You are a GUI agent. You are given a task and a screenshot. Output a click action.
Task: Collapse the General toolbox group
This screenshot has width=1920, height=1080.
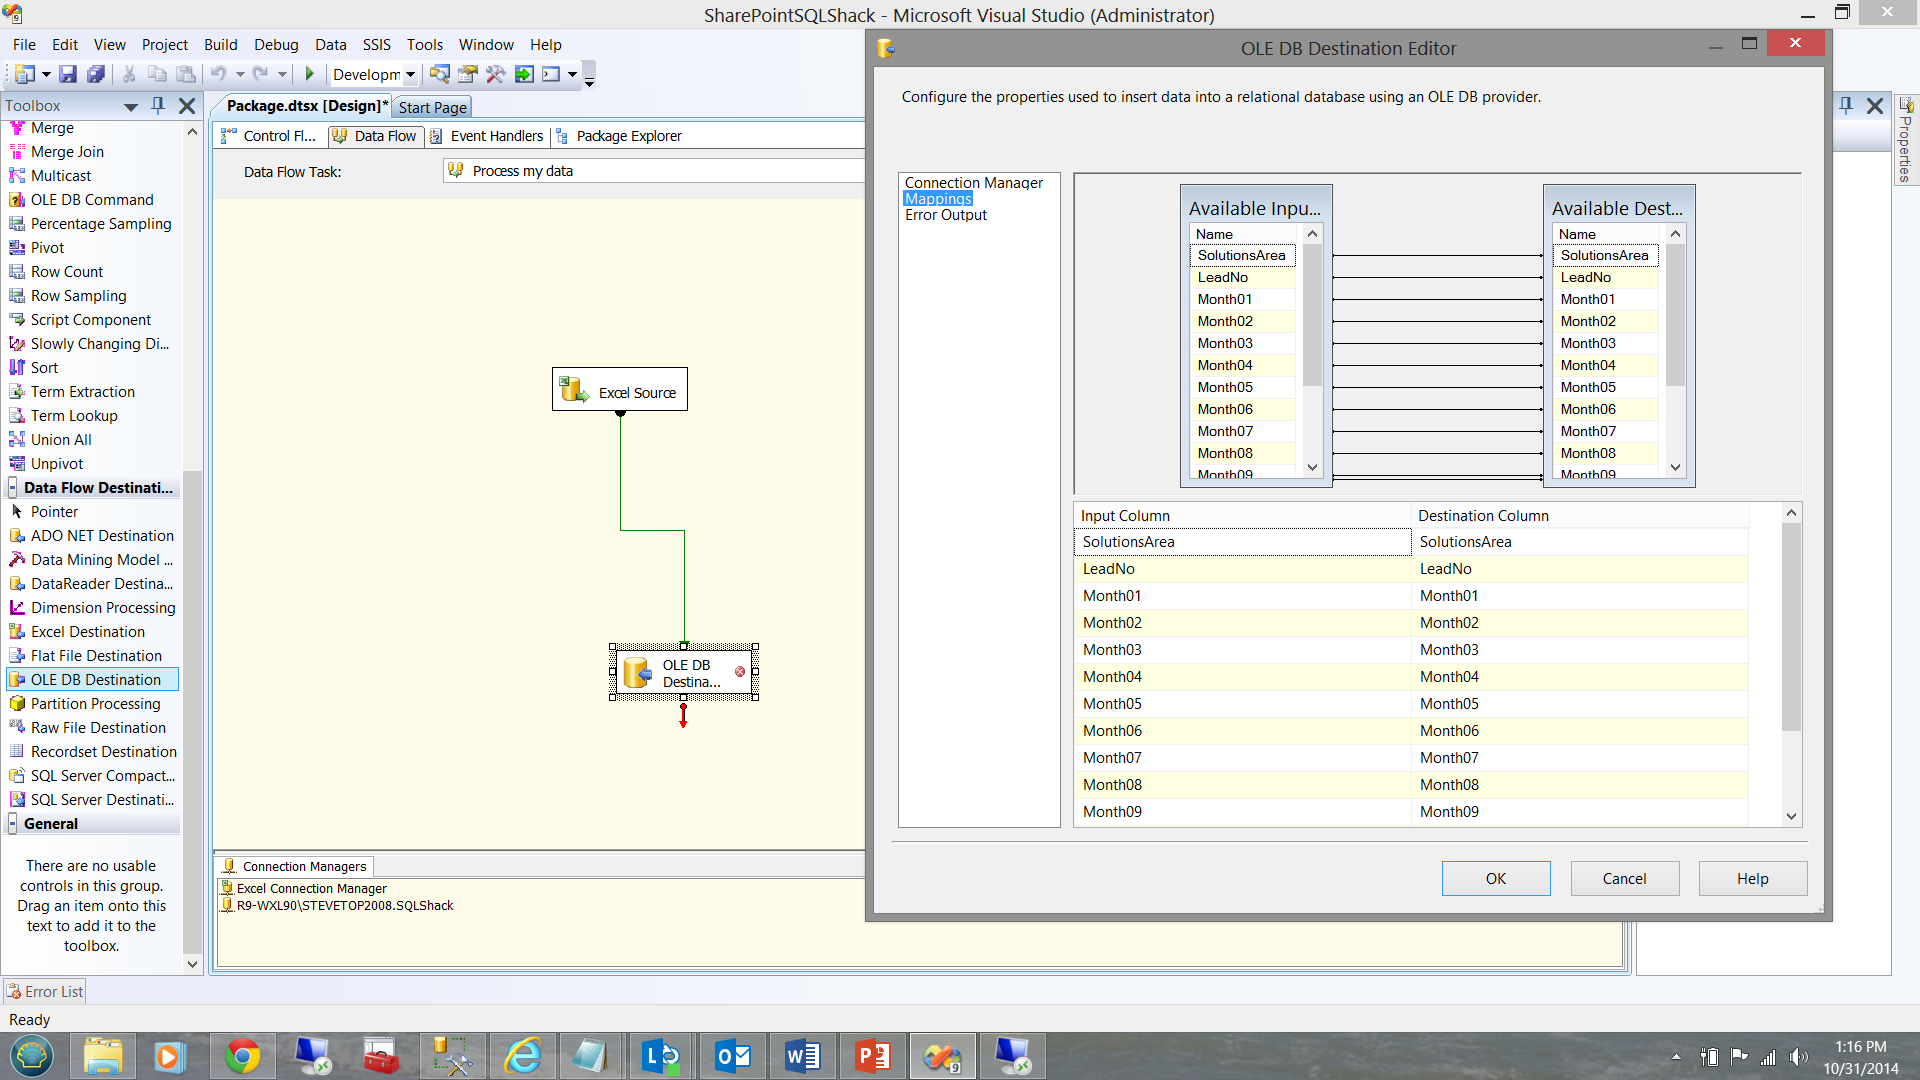[13, 824]
